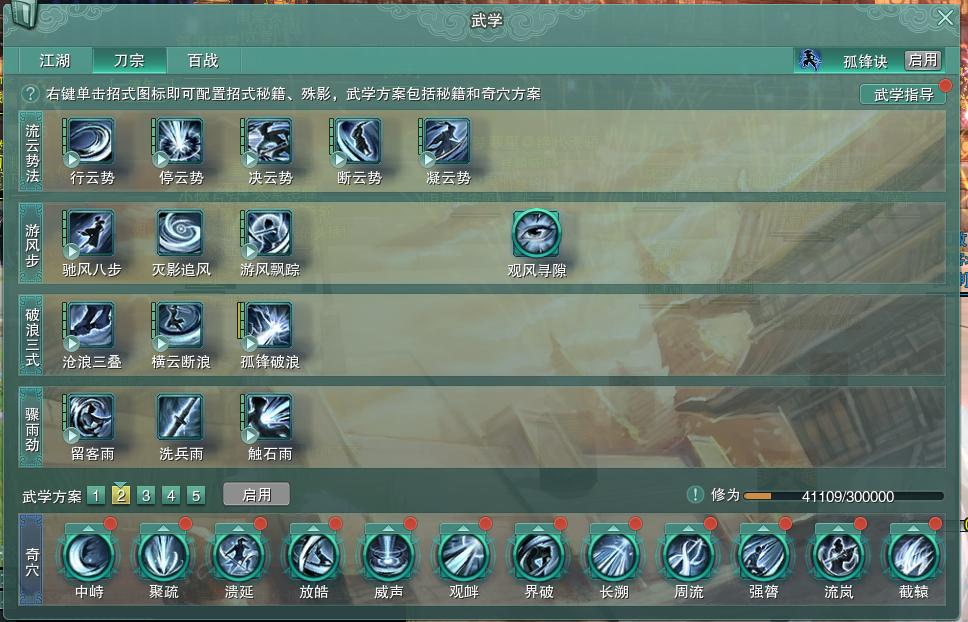Viewport: 968px width, 622px height.
Task: Switch to martial scheme 3
Action: [146, 496]
